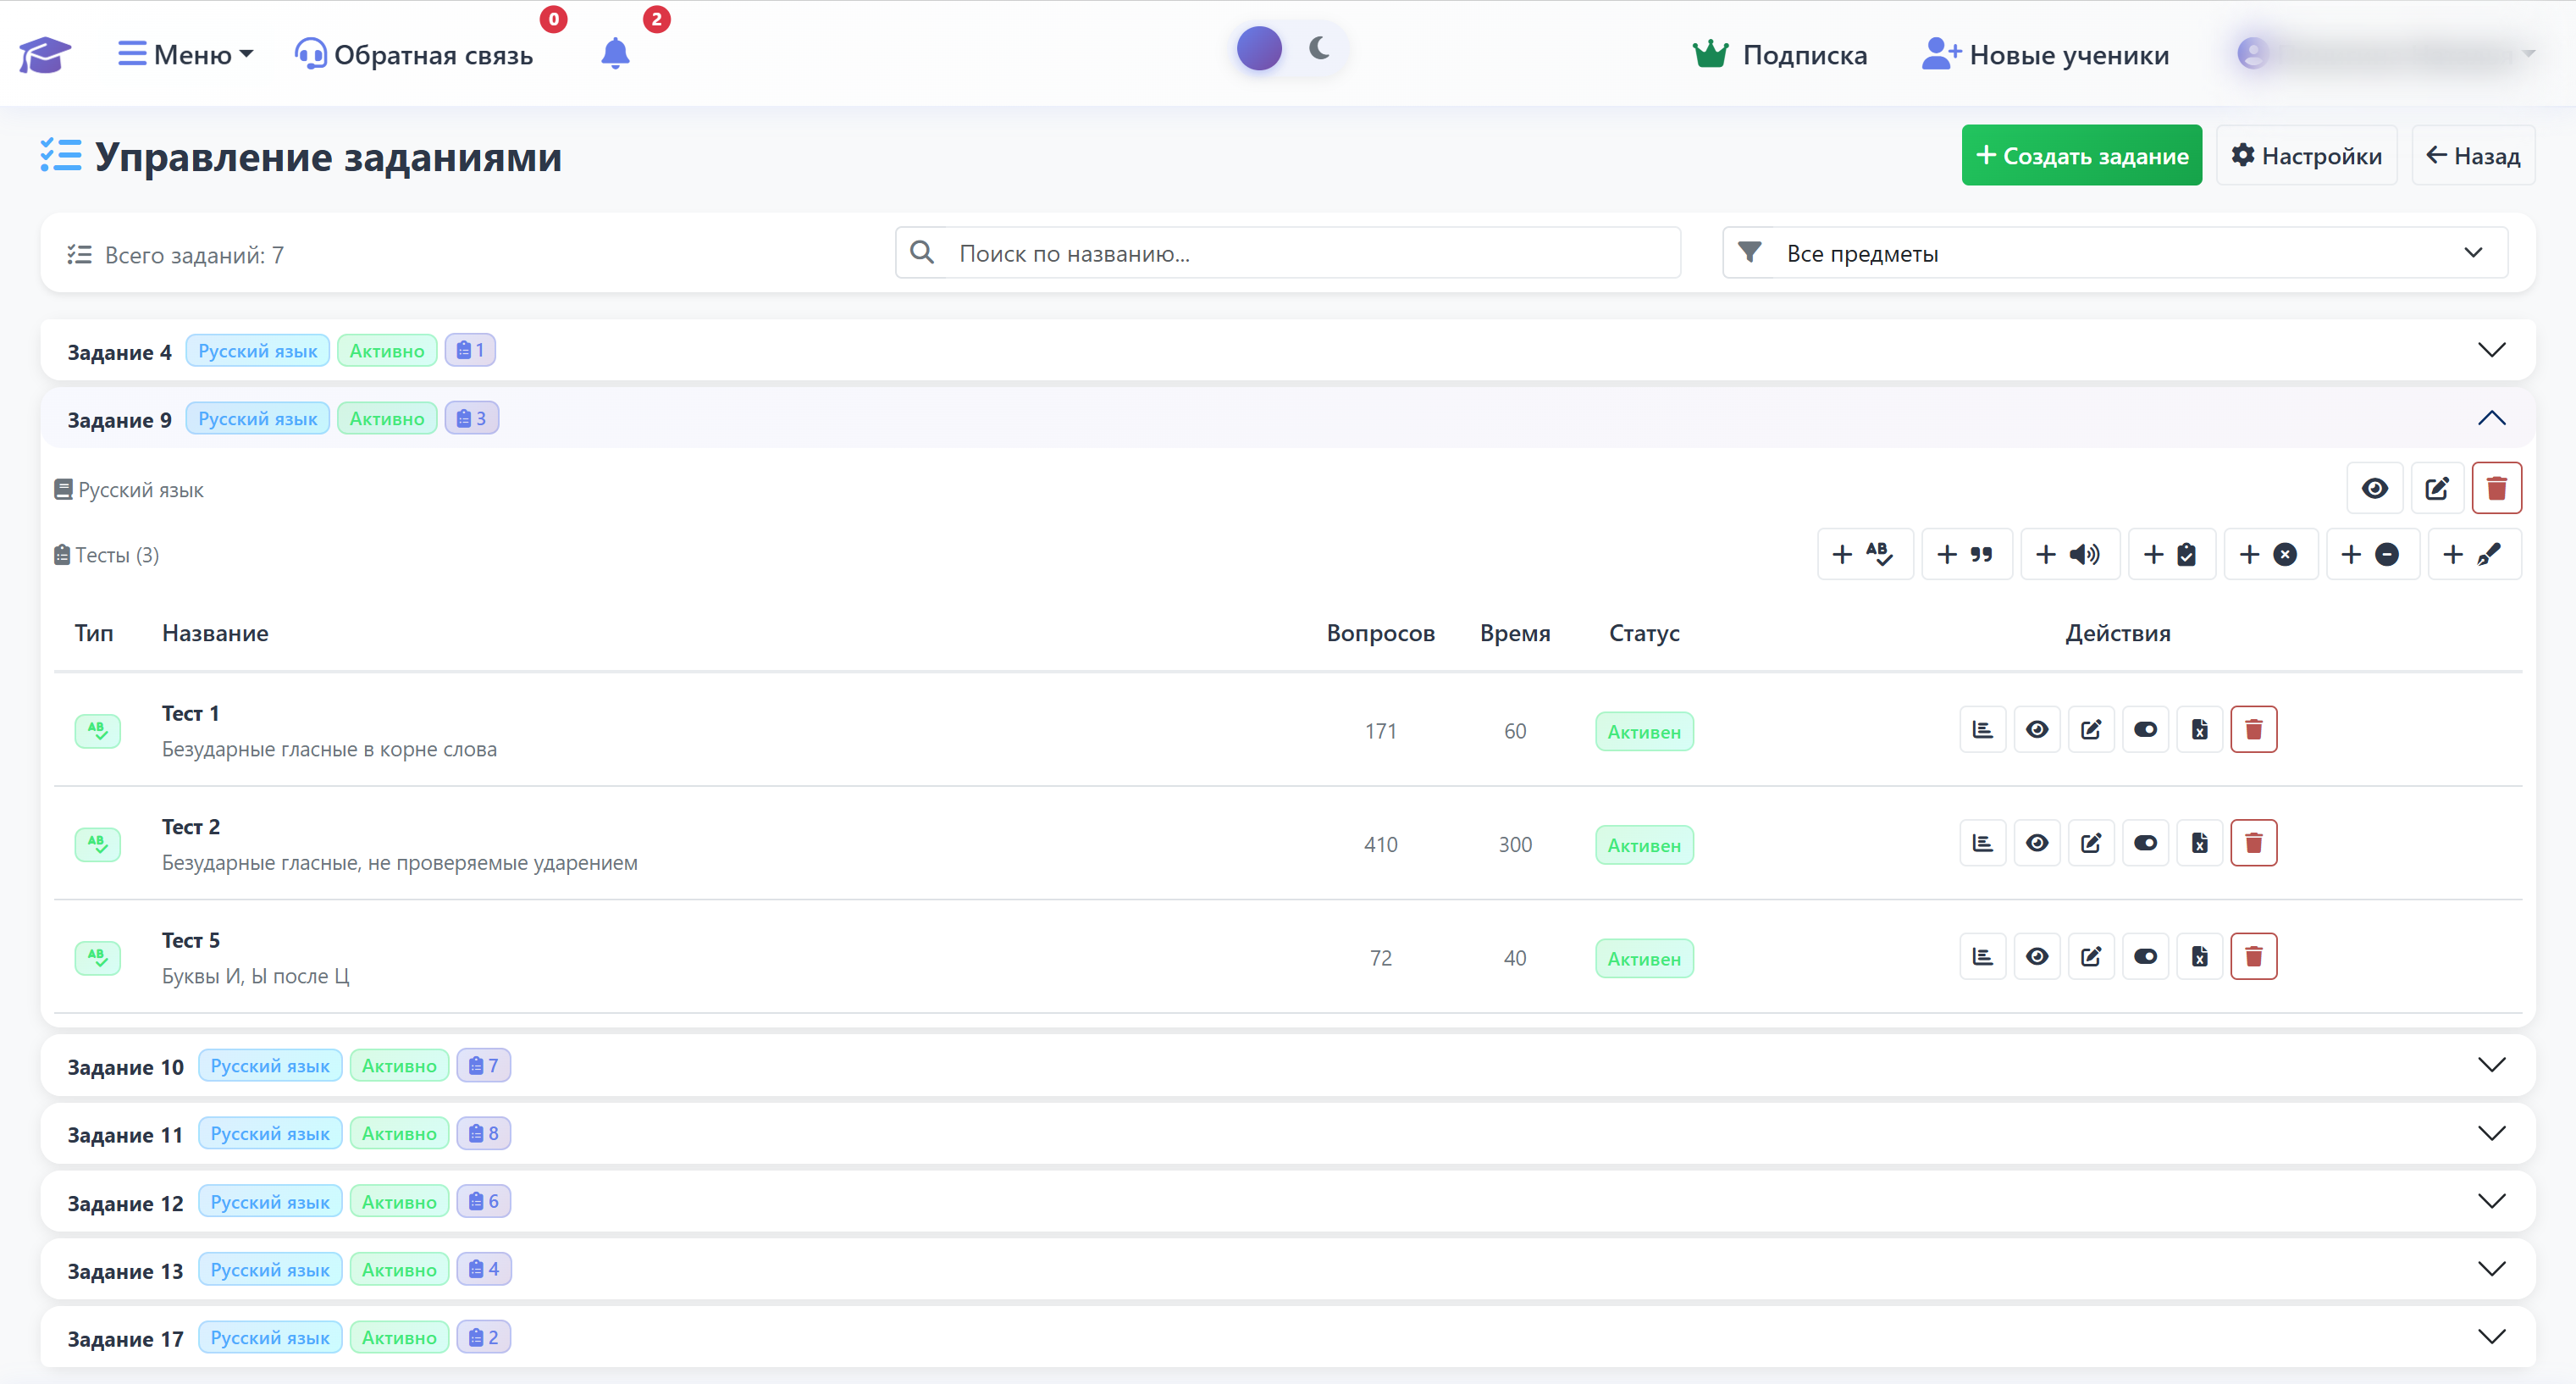Expand Задание 11
2576x1384 pixels.
(1288, 1133)
